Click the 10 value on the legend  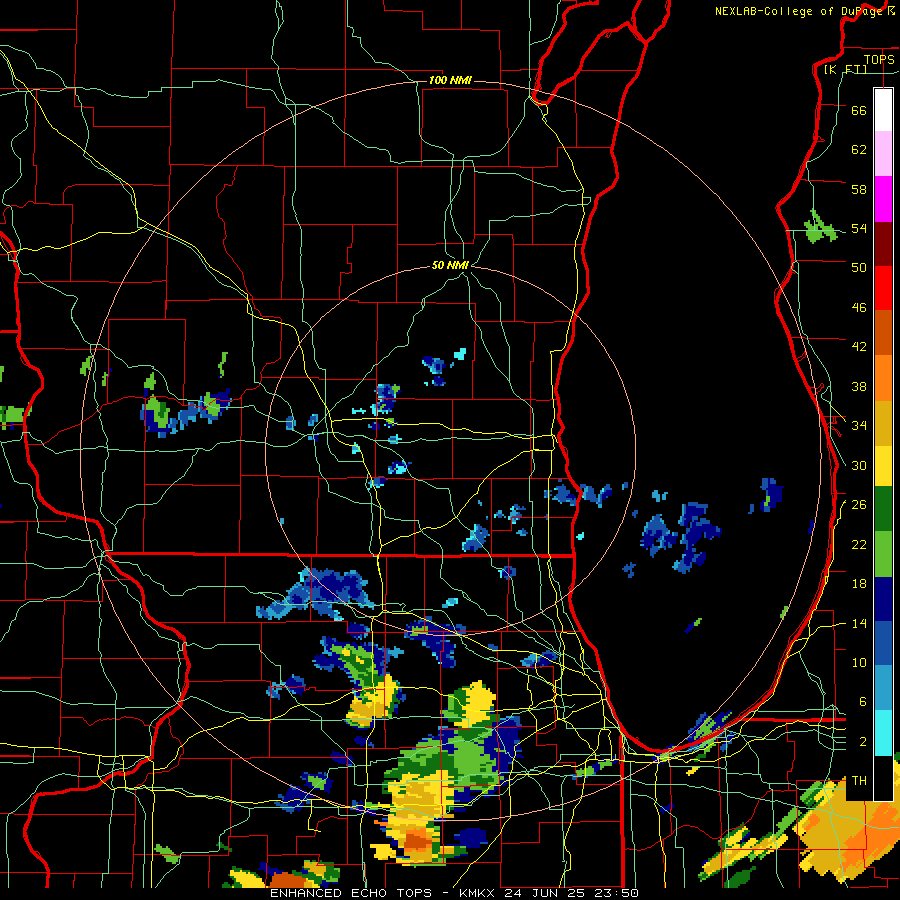859,662
